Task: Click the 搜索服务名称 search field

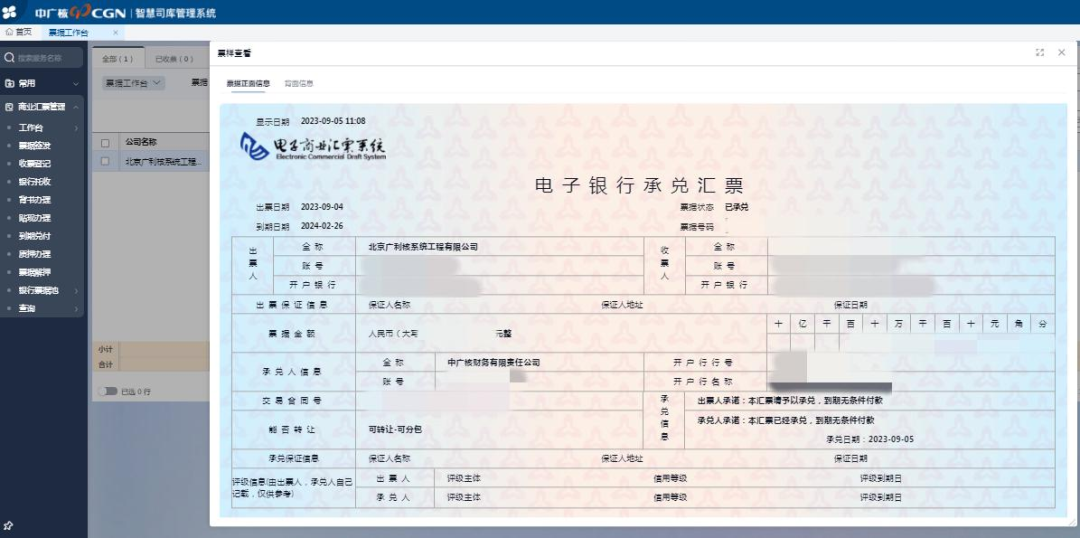Action: (43, 58)
